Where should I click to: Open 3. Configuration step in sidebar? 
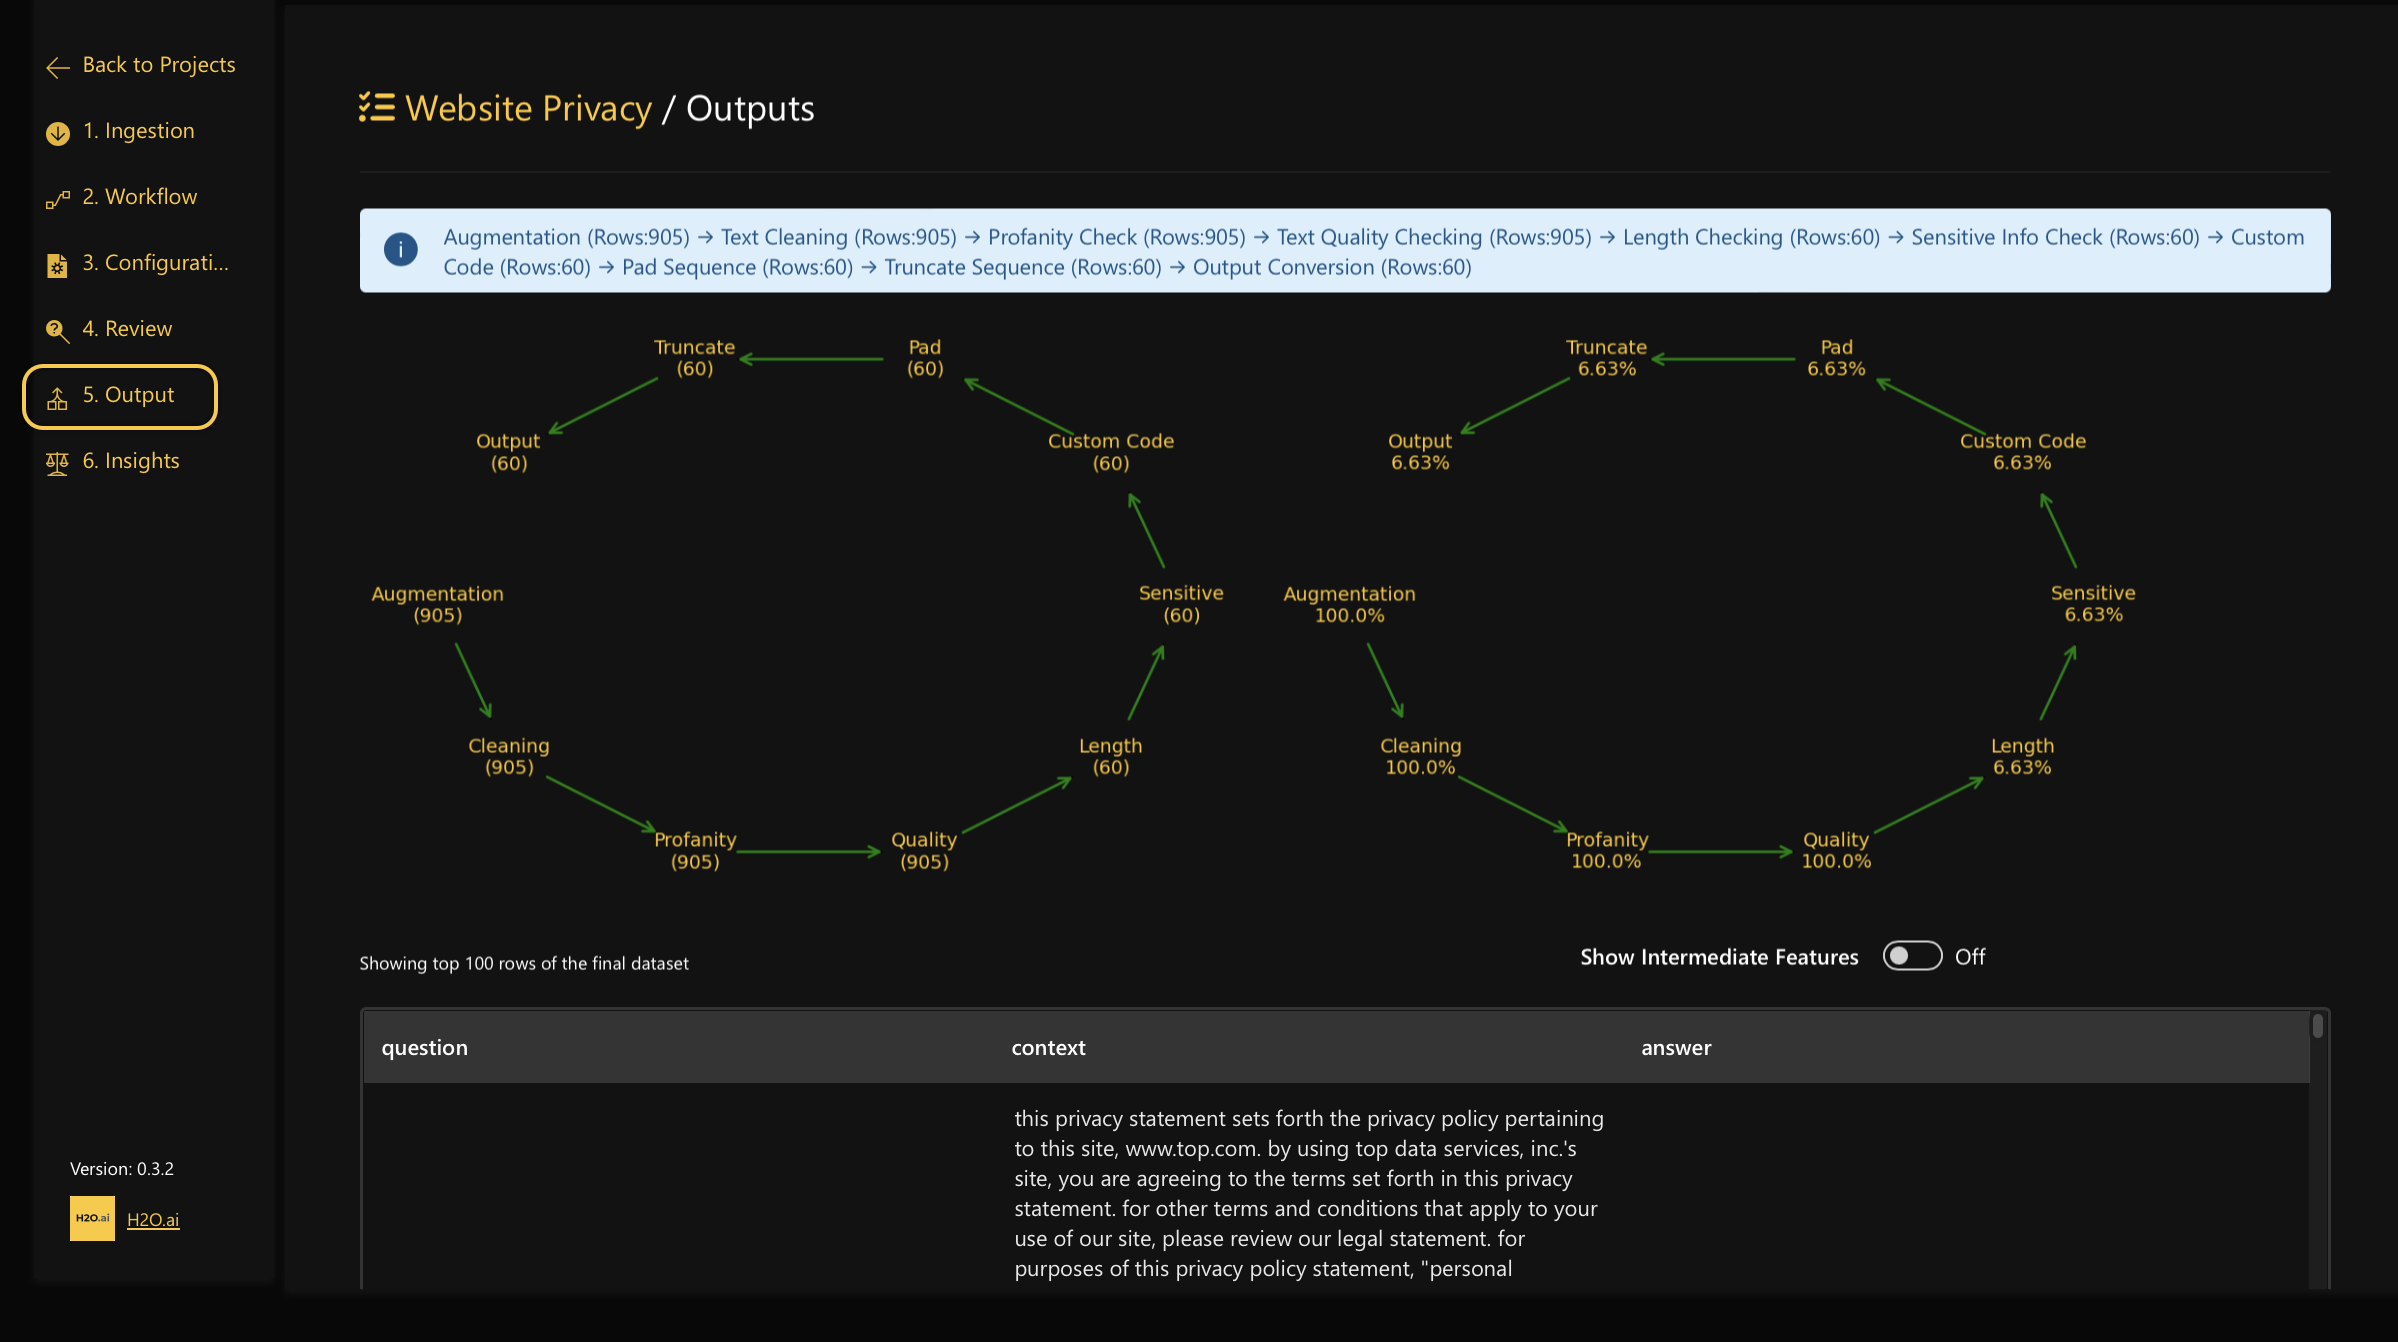[x=155, y=263]
